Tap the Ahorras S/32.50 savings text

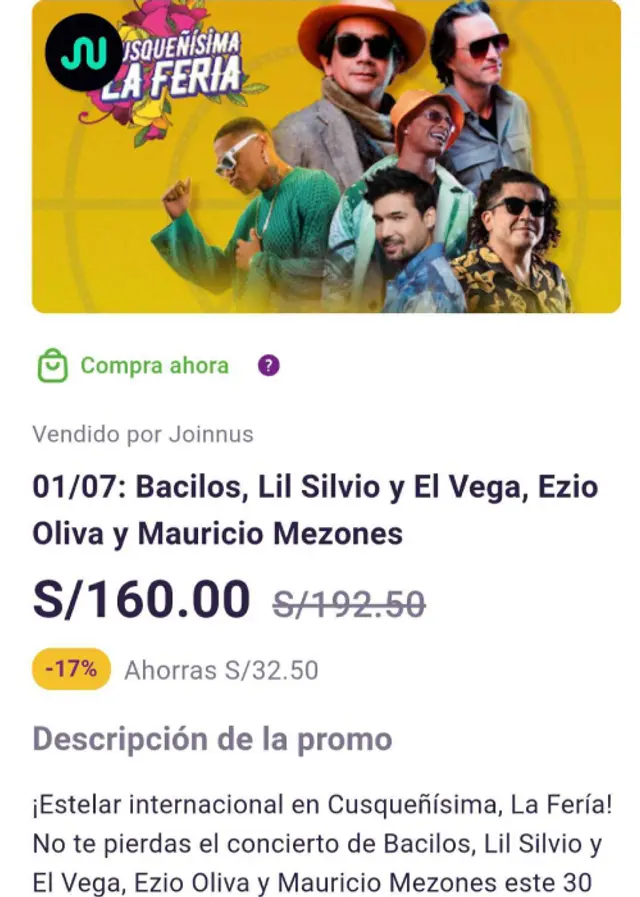(221, 670)
